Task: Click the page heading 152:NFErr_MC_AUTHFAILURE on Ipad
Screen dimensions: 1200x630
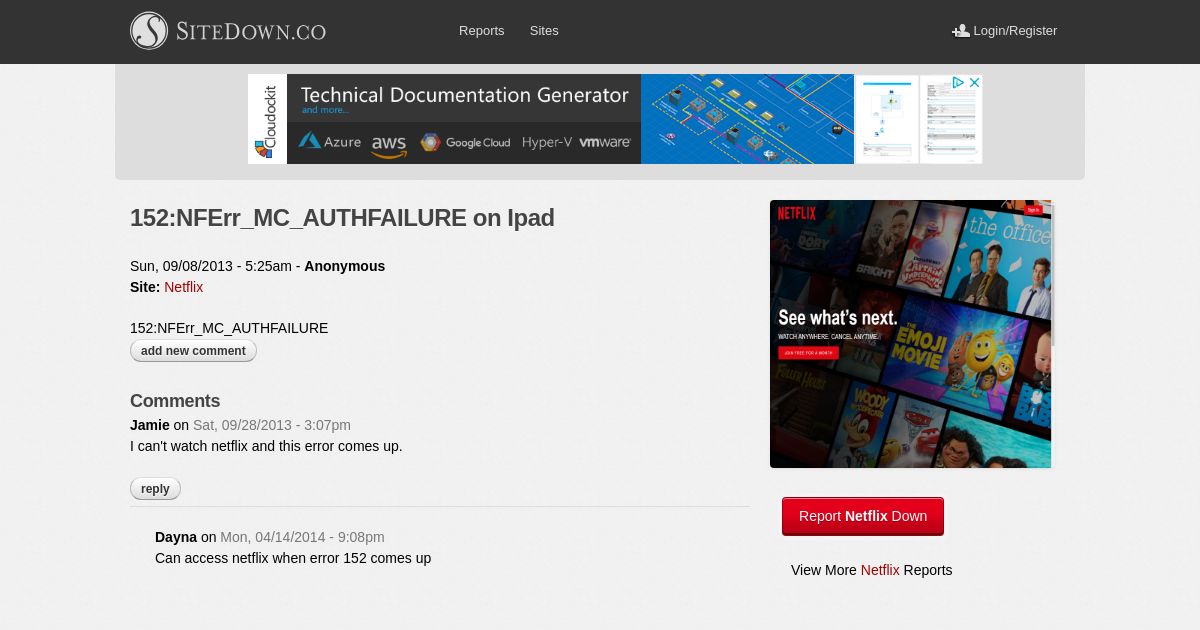Action: (x=342, y=218)
